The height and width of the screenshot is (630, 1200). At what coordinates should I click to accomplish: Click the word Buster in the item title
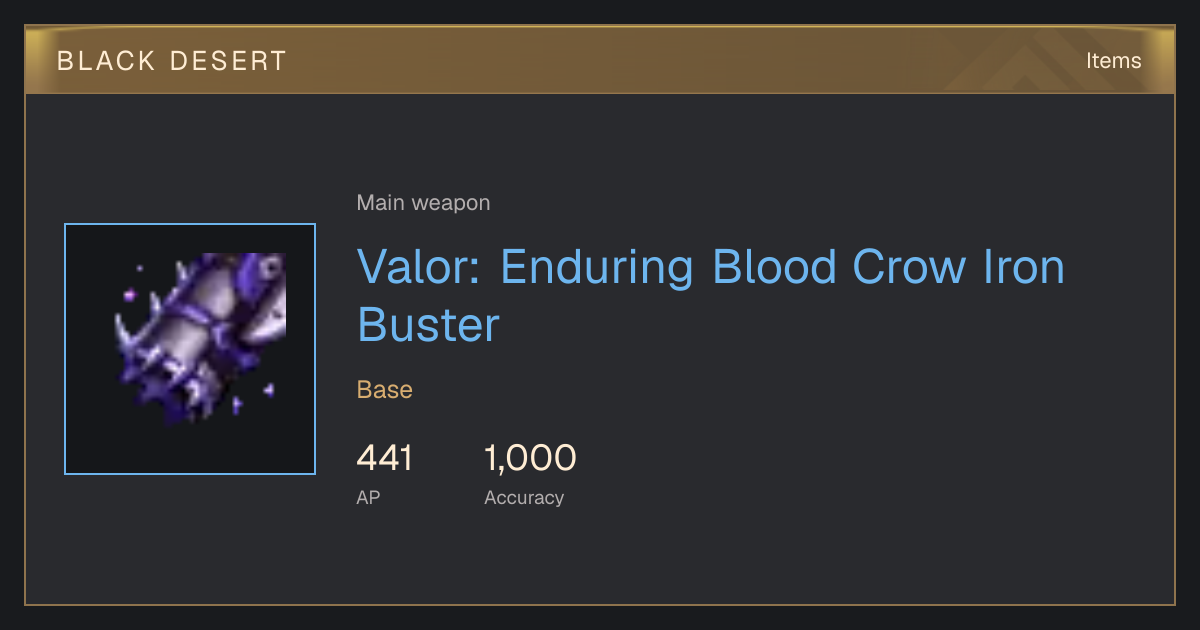pyautogui.click(x=428, y=325)
